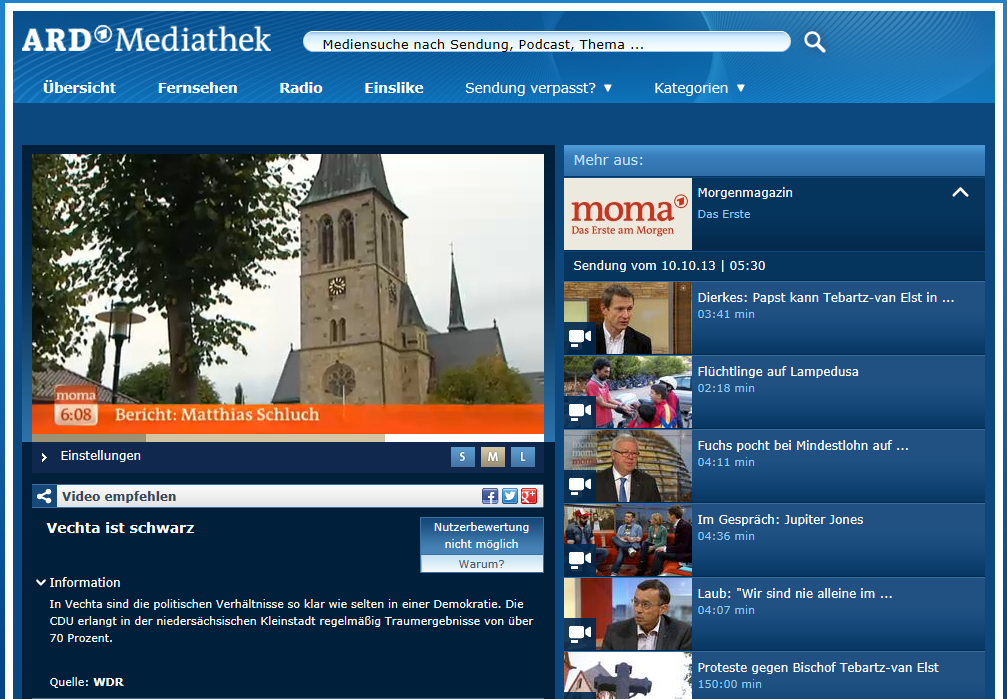Open the Radio section
Screen dimensions: 1007x699
click(301, 88)
